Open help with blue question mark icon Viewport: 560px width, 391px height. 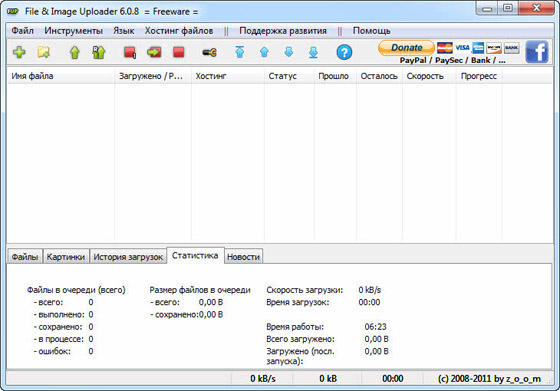pos(344,52)
